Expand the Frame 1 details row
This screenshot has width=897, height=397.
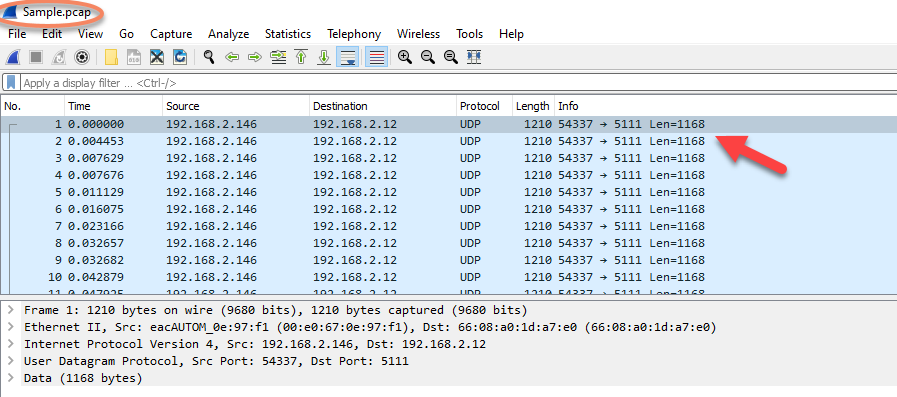coord(10,311)
